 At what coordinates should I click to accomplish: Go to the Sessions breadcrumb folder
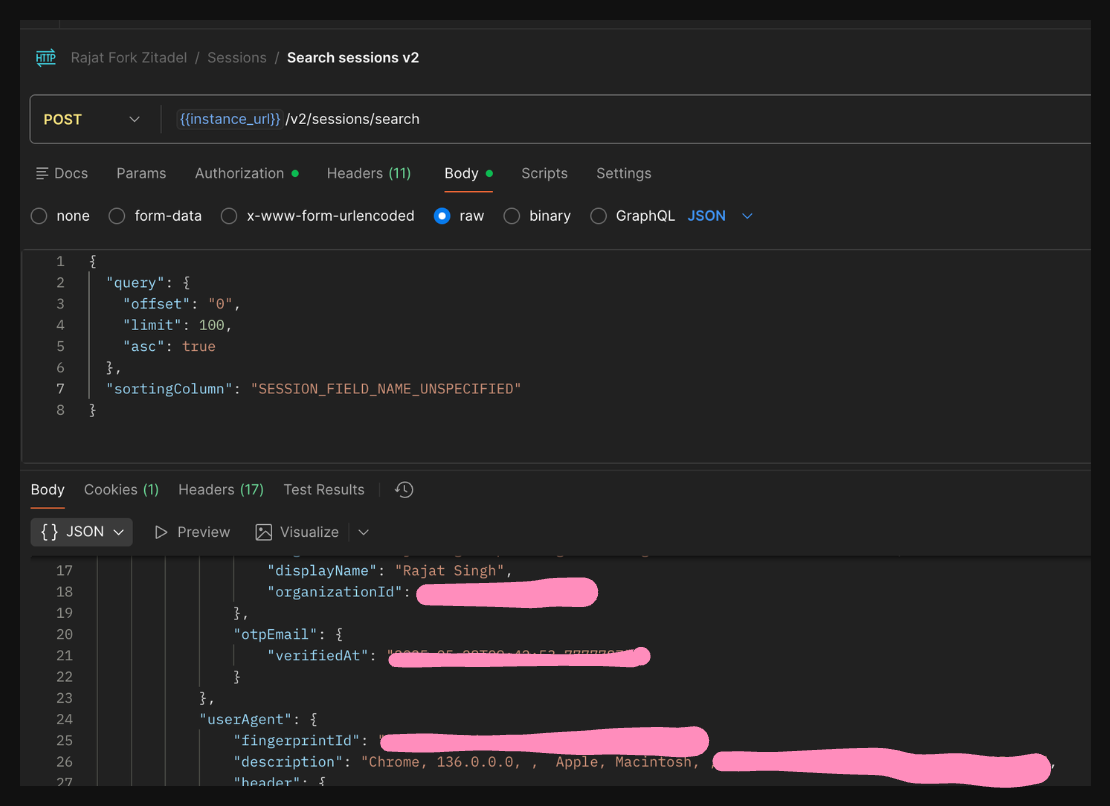point(237,58)
